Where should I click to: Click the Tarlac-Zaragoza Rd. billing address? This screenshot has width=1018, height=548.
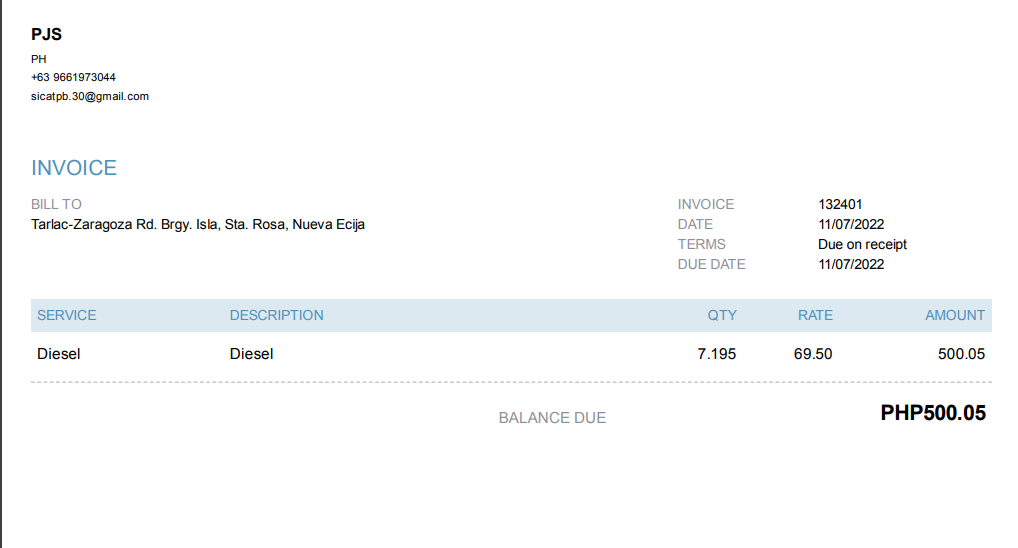pos(198,224)
